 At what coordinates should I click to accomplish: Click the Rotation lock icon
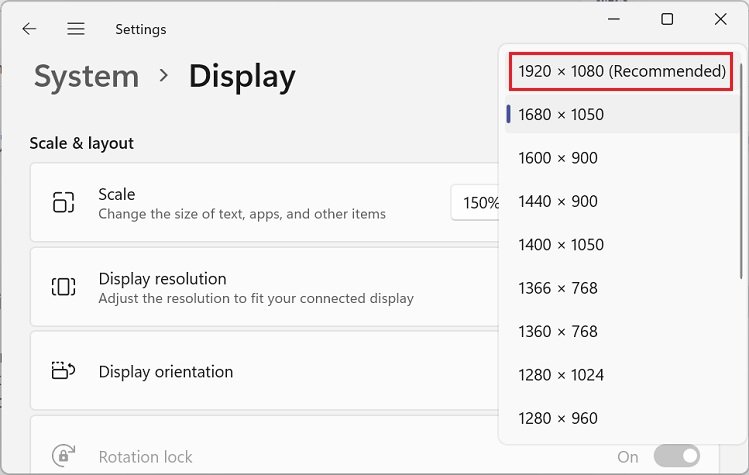click(x=63, y=456)
